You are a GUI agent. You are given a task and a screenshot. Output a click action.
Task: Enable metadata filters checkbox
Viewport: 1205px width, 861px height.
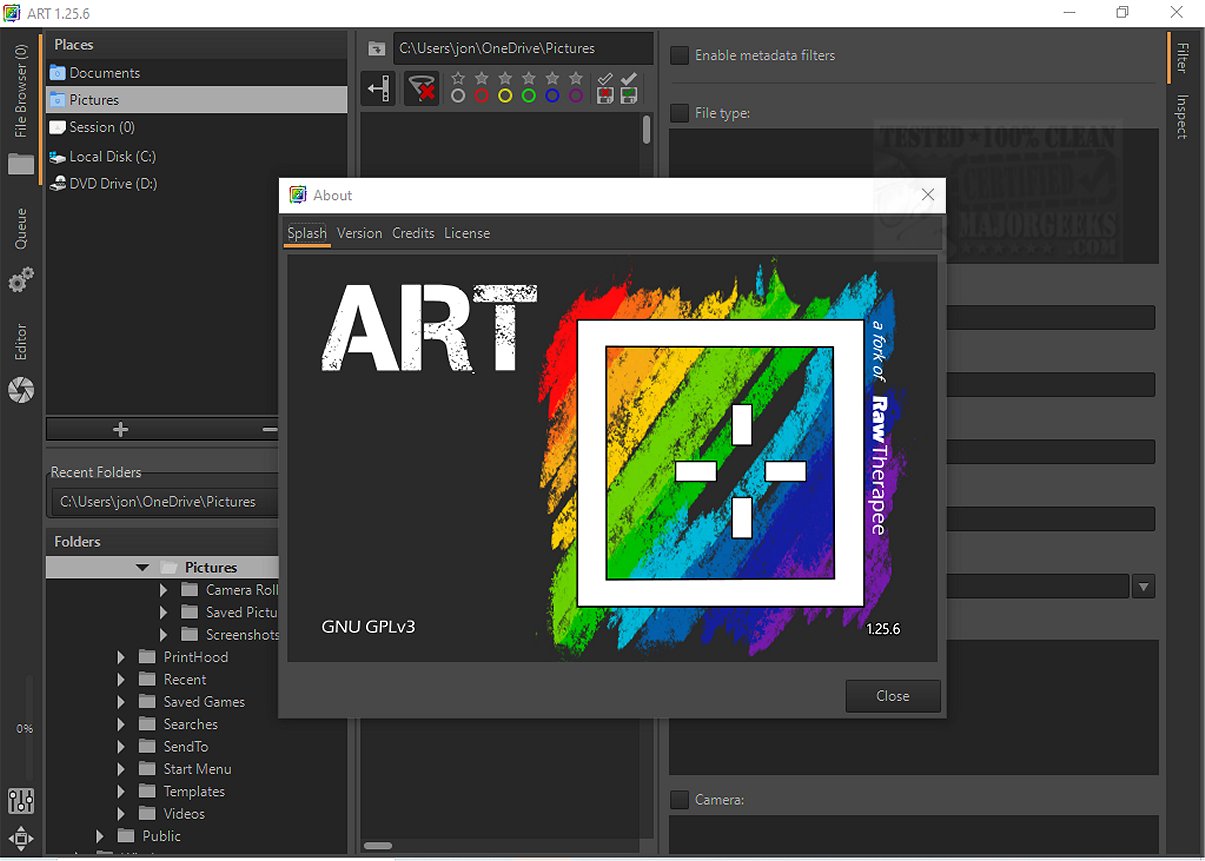coord(679,55)
